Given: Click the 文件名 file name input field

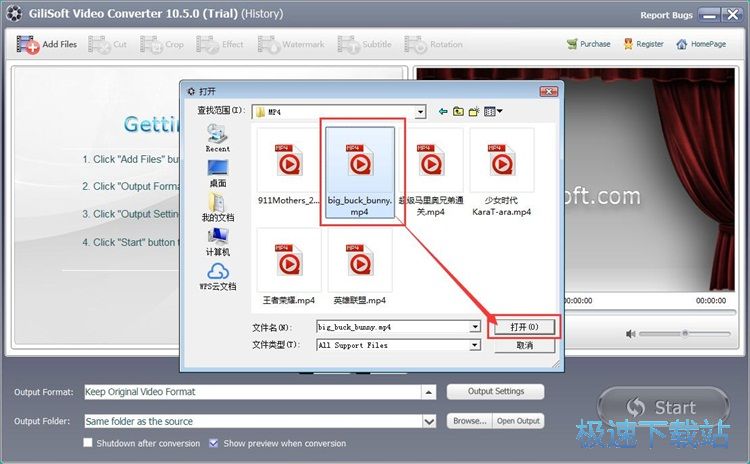Looking at the screenshot, I should pos(393,327).
